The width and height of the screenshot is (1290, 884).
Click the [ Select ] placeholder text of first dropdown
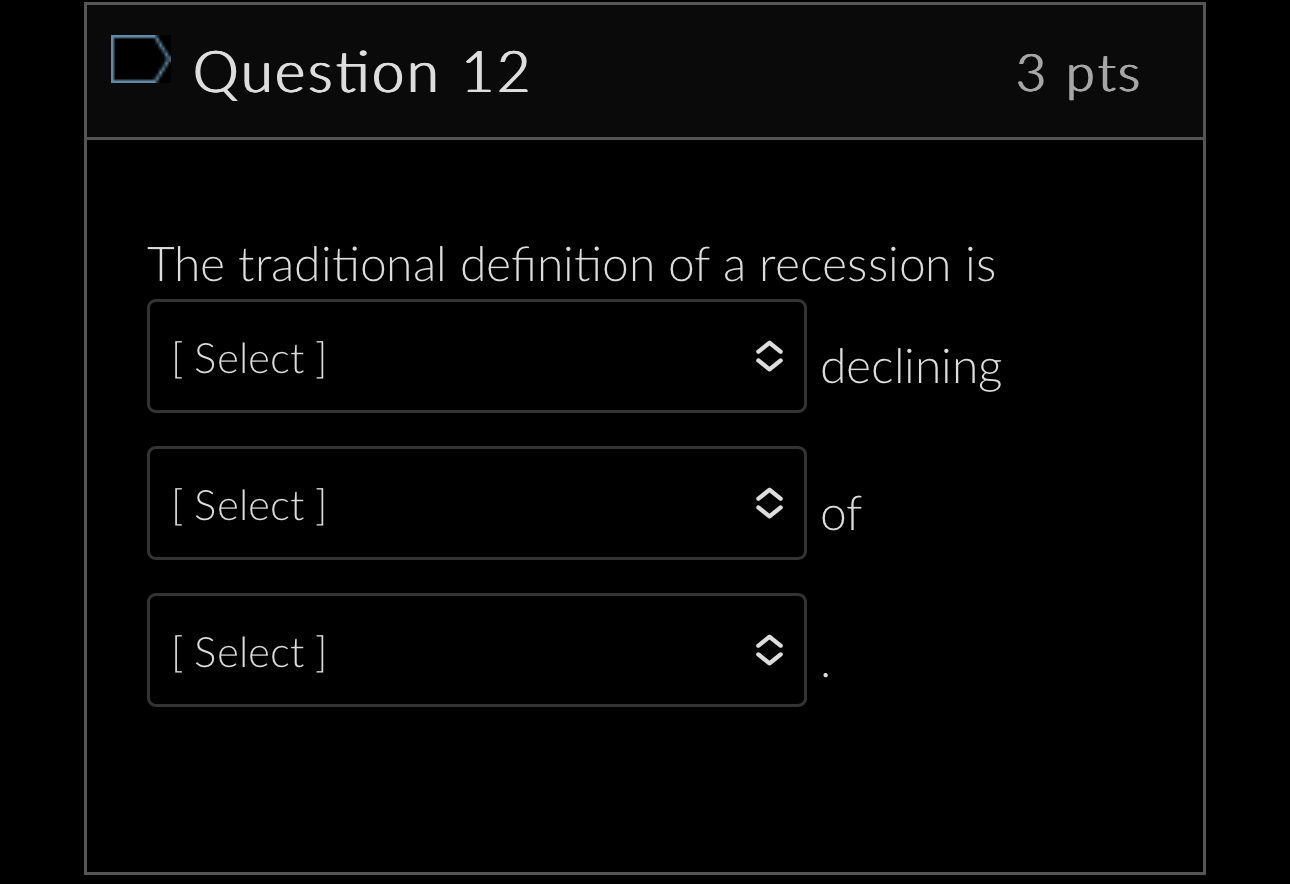pyautogui.click(x=247, y=357)
